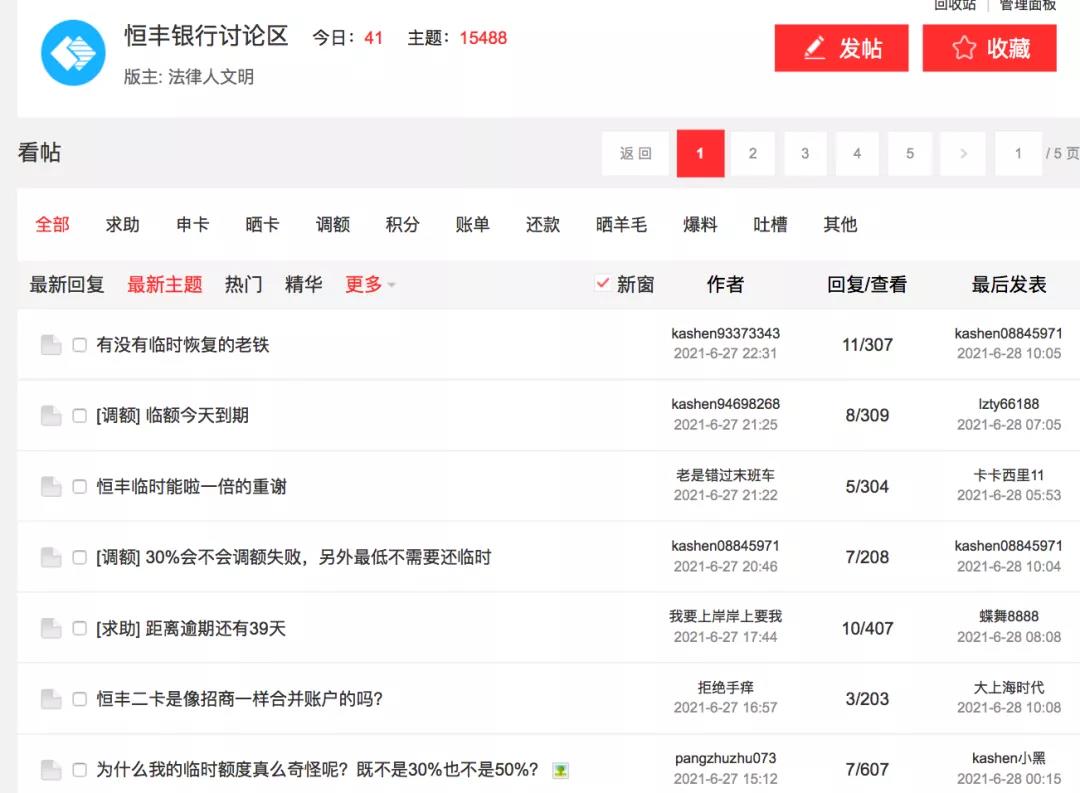Select the 申卡 category tab
The height and width of the screenshot is (793, 1080).
193,225
